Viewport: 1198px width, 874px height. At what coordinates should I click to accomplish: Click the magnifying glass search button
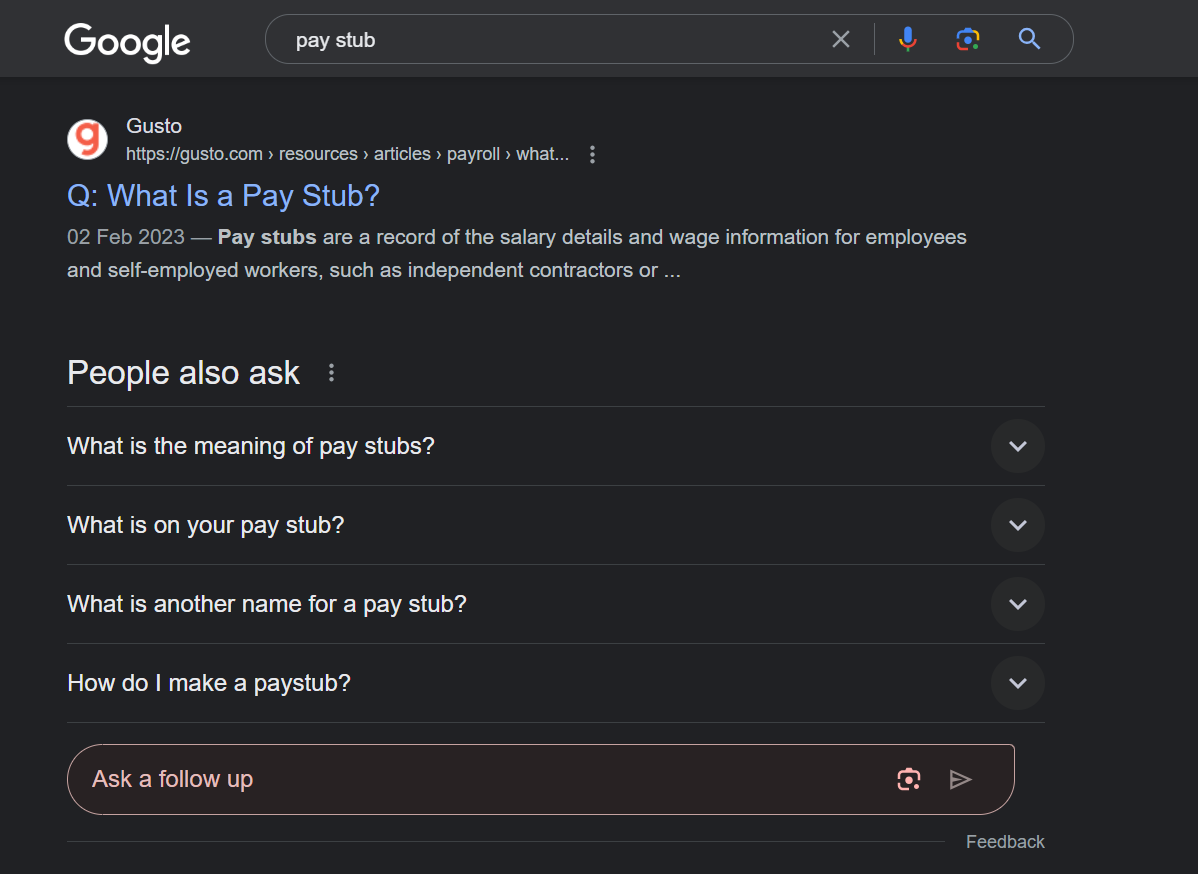tap(1029, 39)
